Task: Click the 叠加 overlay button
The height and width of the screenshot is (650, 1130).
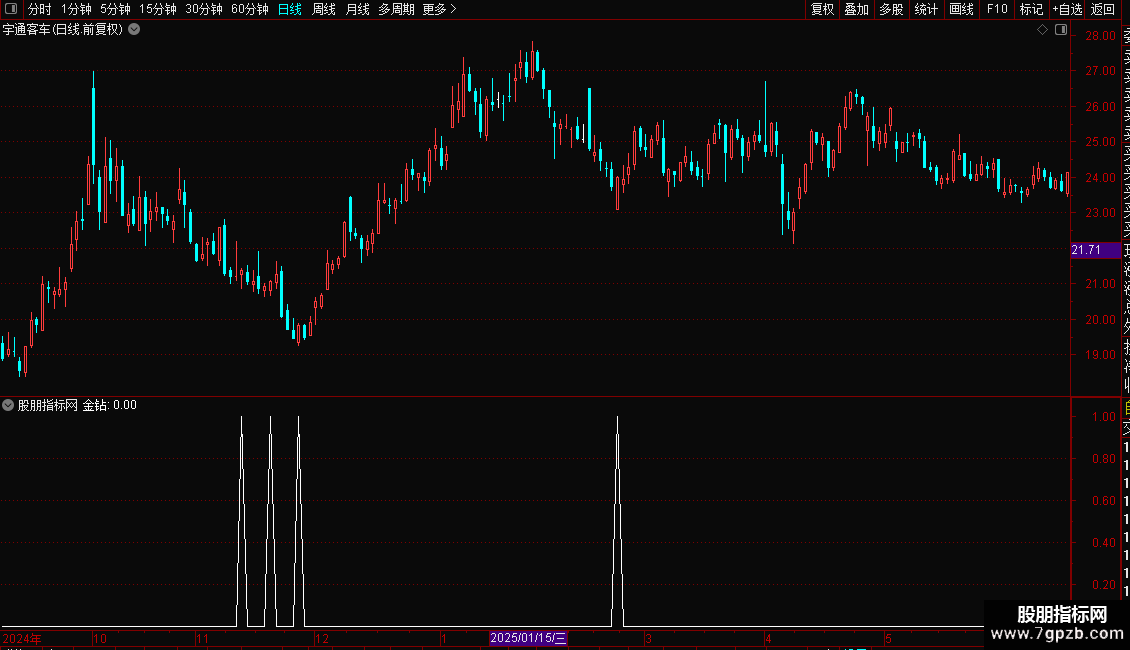Action: click(x=857, y=9)
